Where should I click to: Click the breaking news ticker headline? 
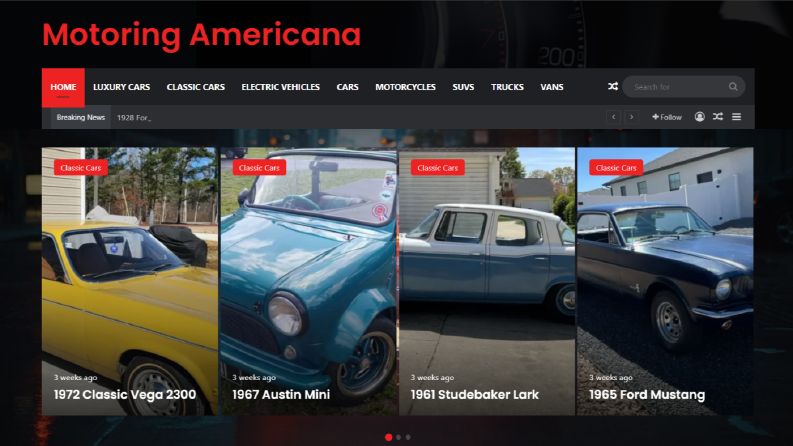[134, 117]
